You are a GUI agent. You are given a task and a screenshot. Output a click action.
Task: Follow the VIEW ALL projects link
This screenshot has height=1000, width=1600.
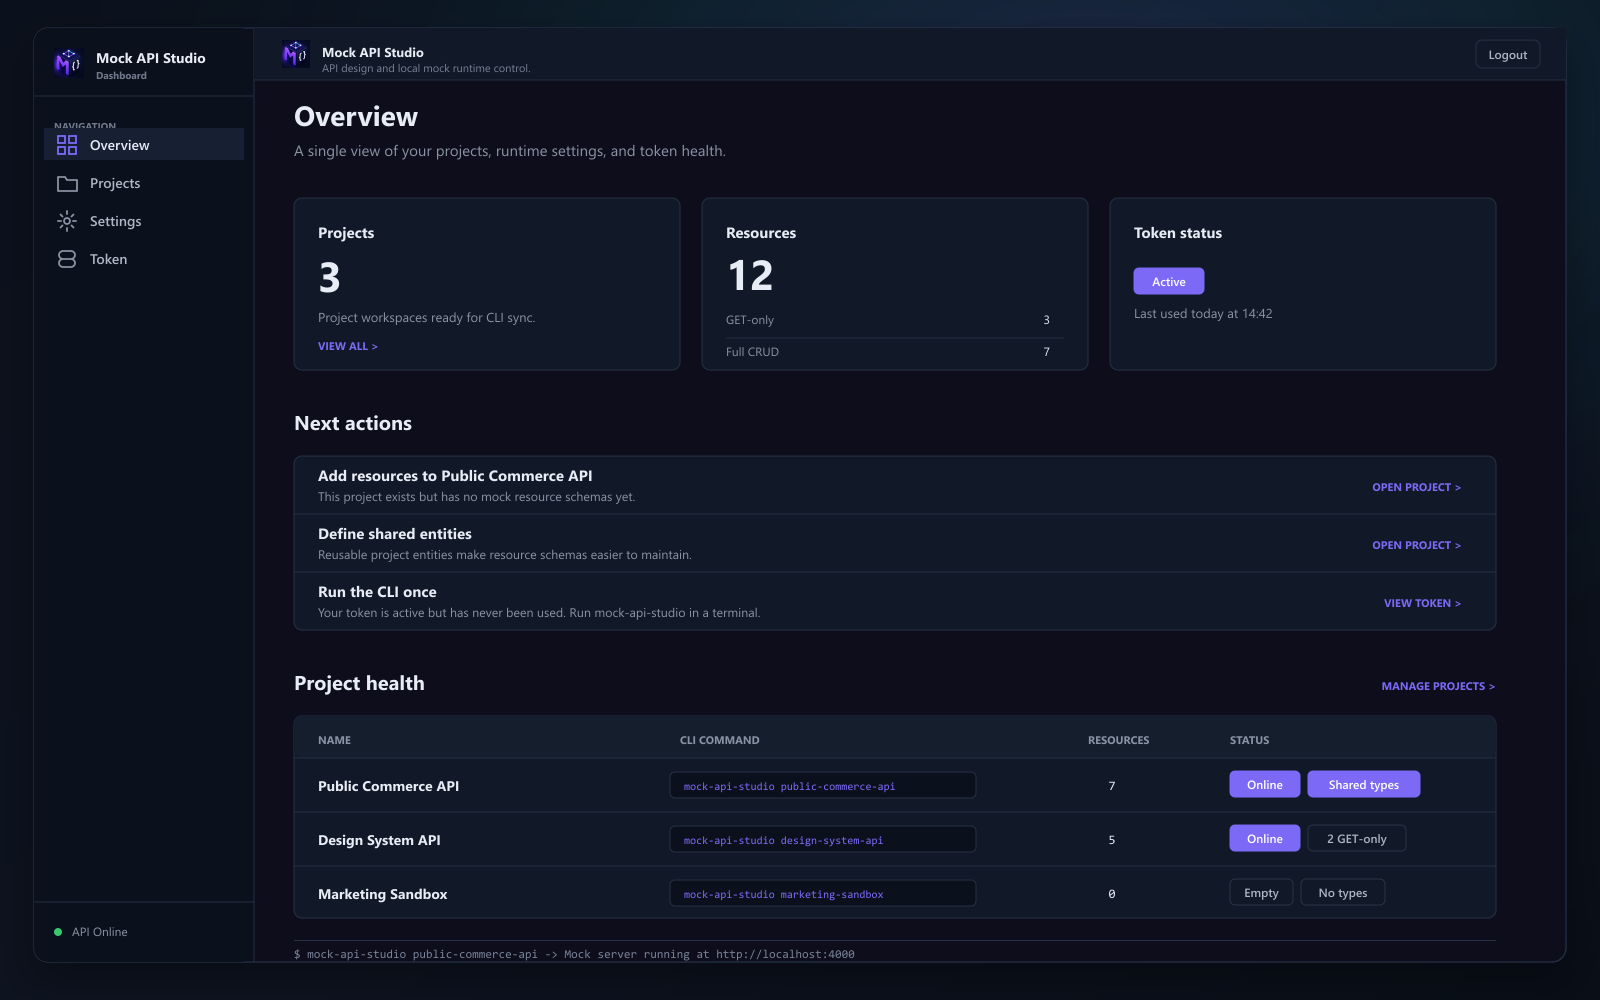tap(347, 346)
